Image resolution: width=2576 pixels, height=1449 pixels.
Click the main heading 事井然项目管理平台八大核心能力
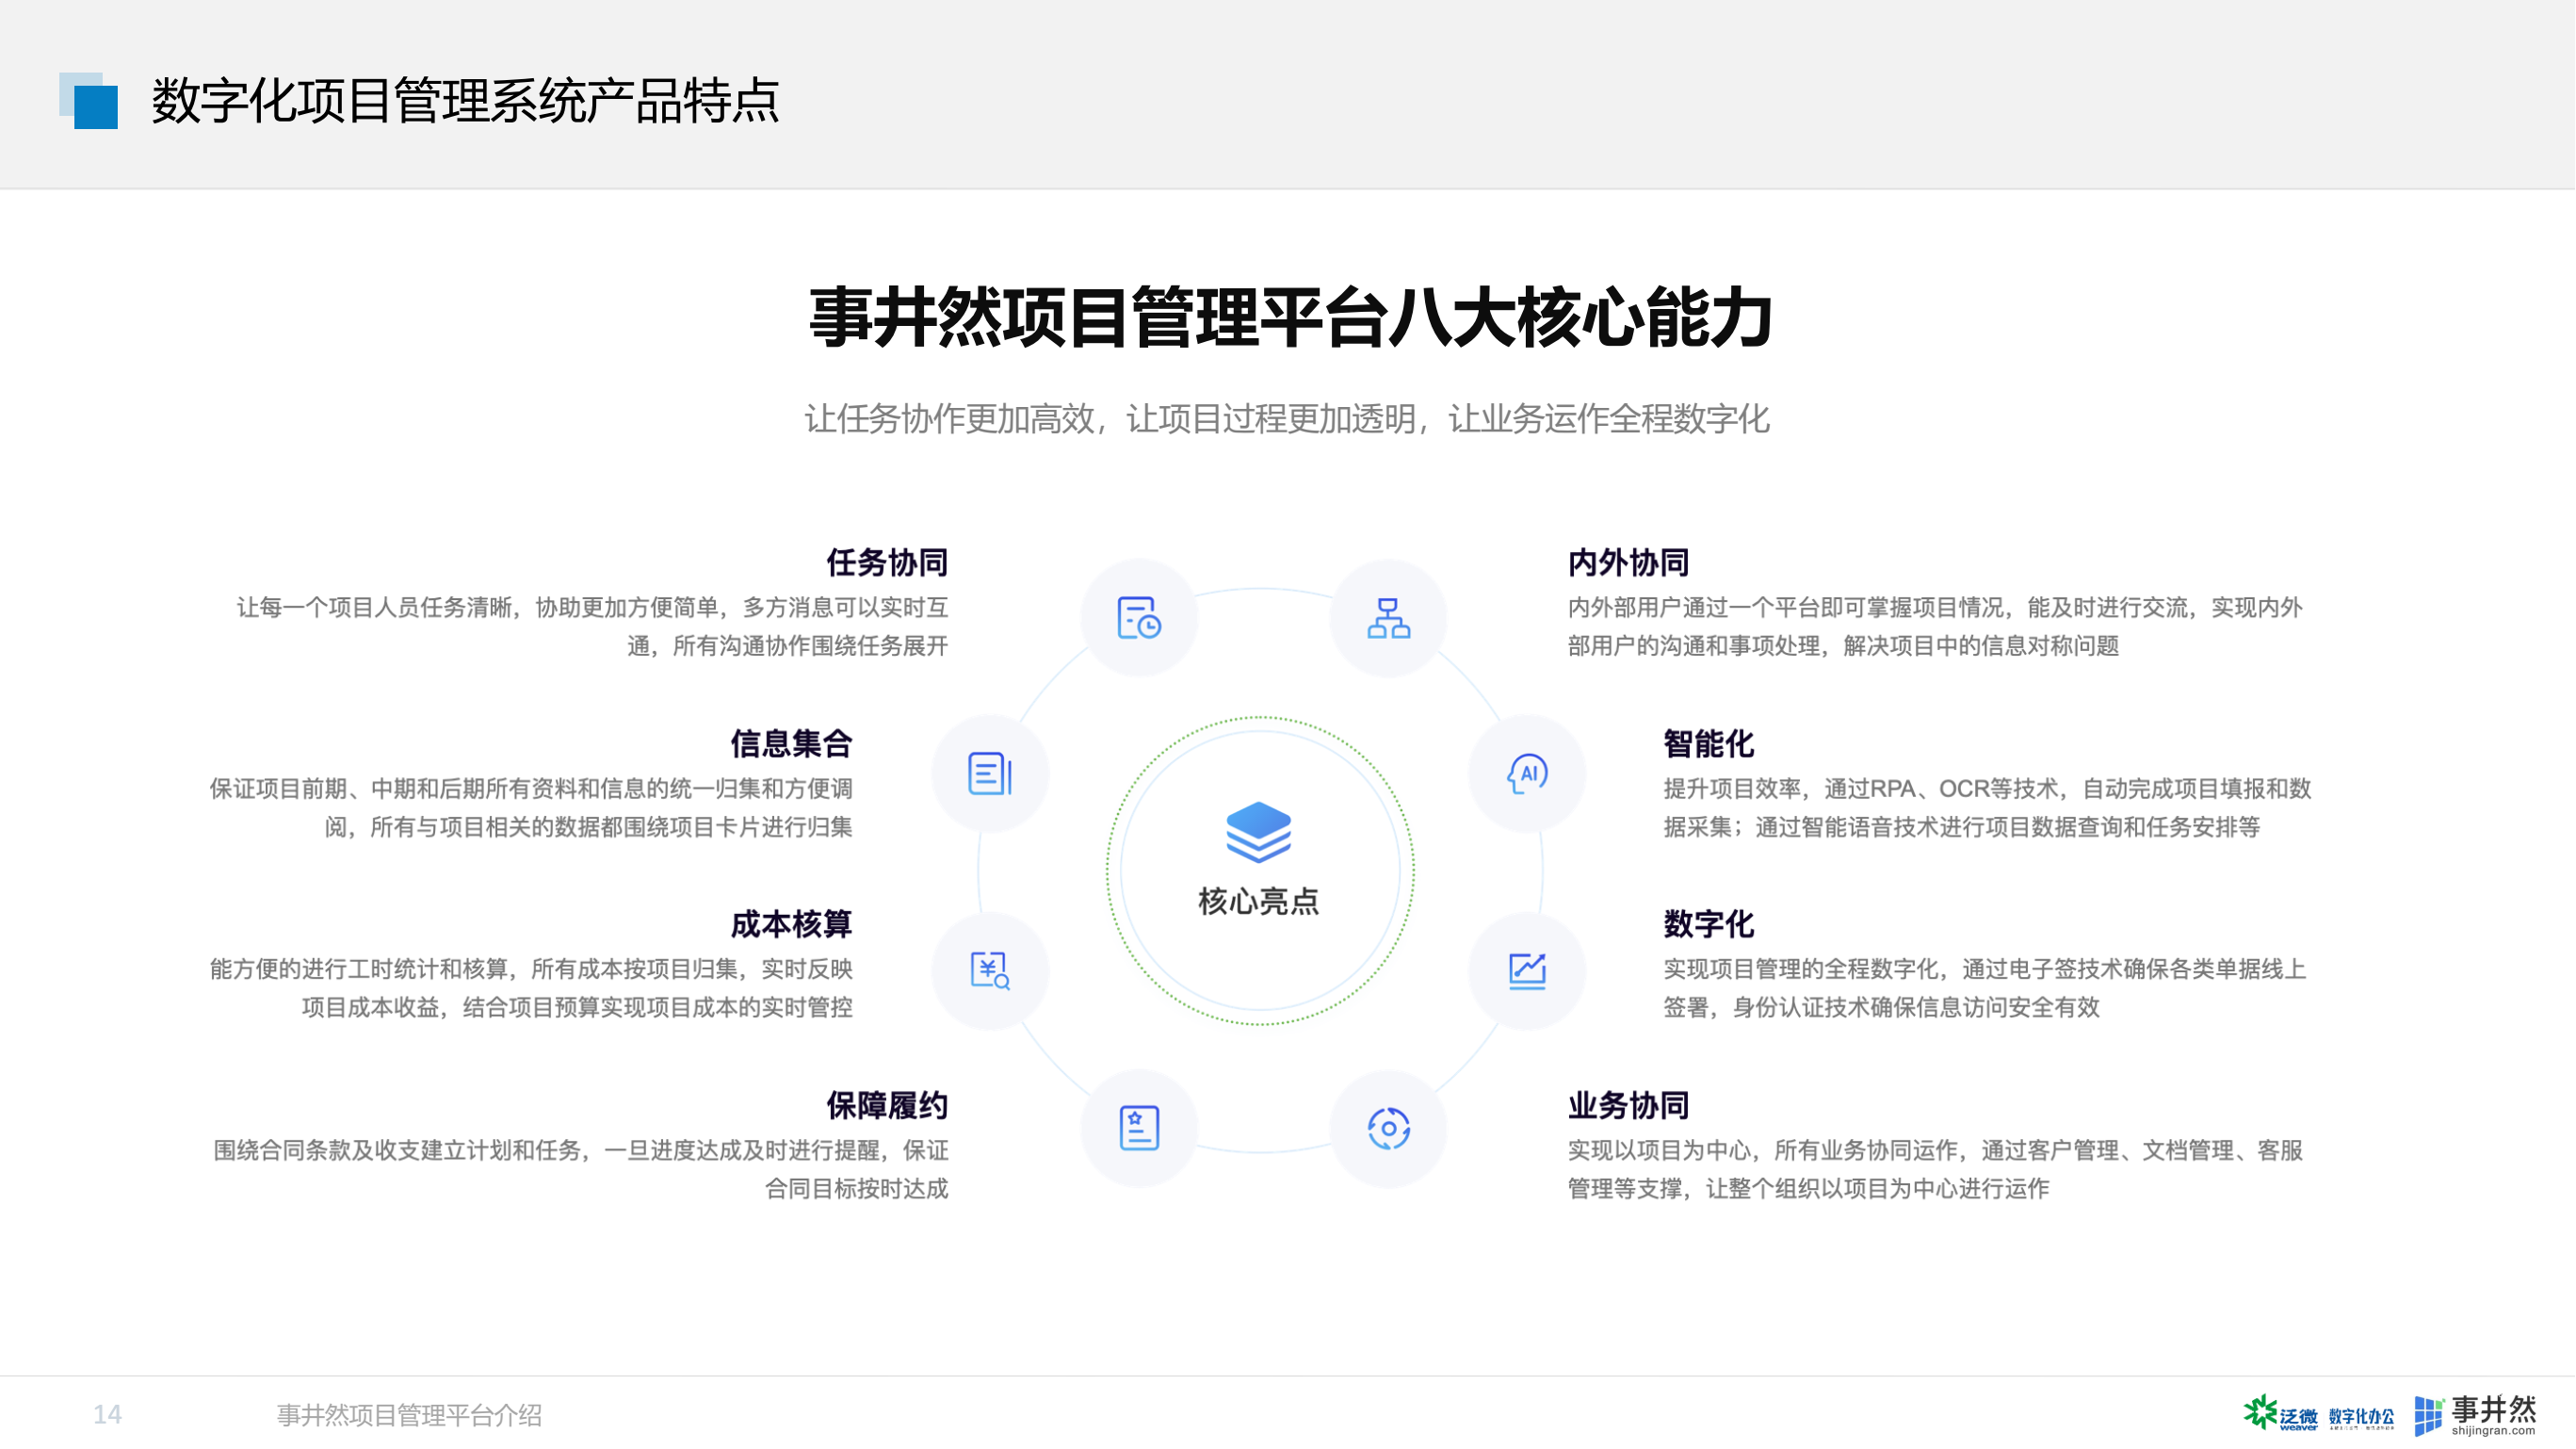click(1290, 318)
